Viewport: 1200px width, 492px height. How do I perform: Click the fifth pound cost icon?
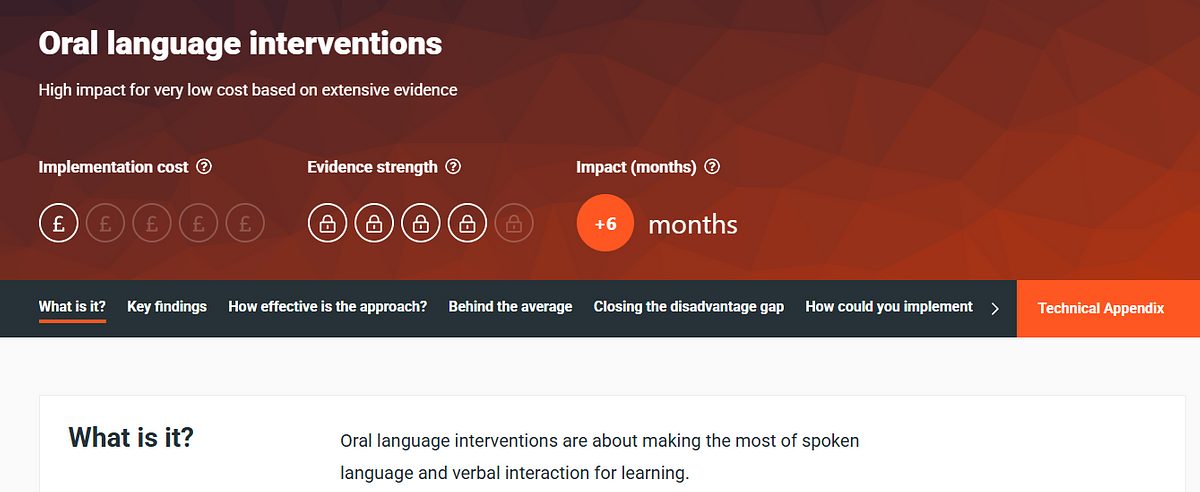pyautogui.click(x=245, y=224)
